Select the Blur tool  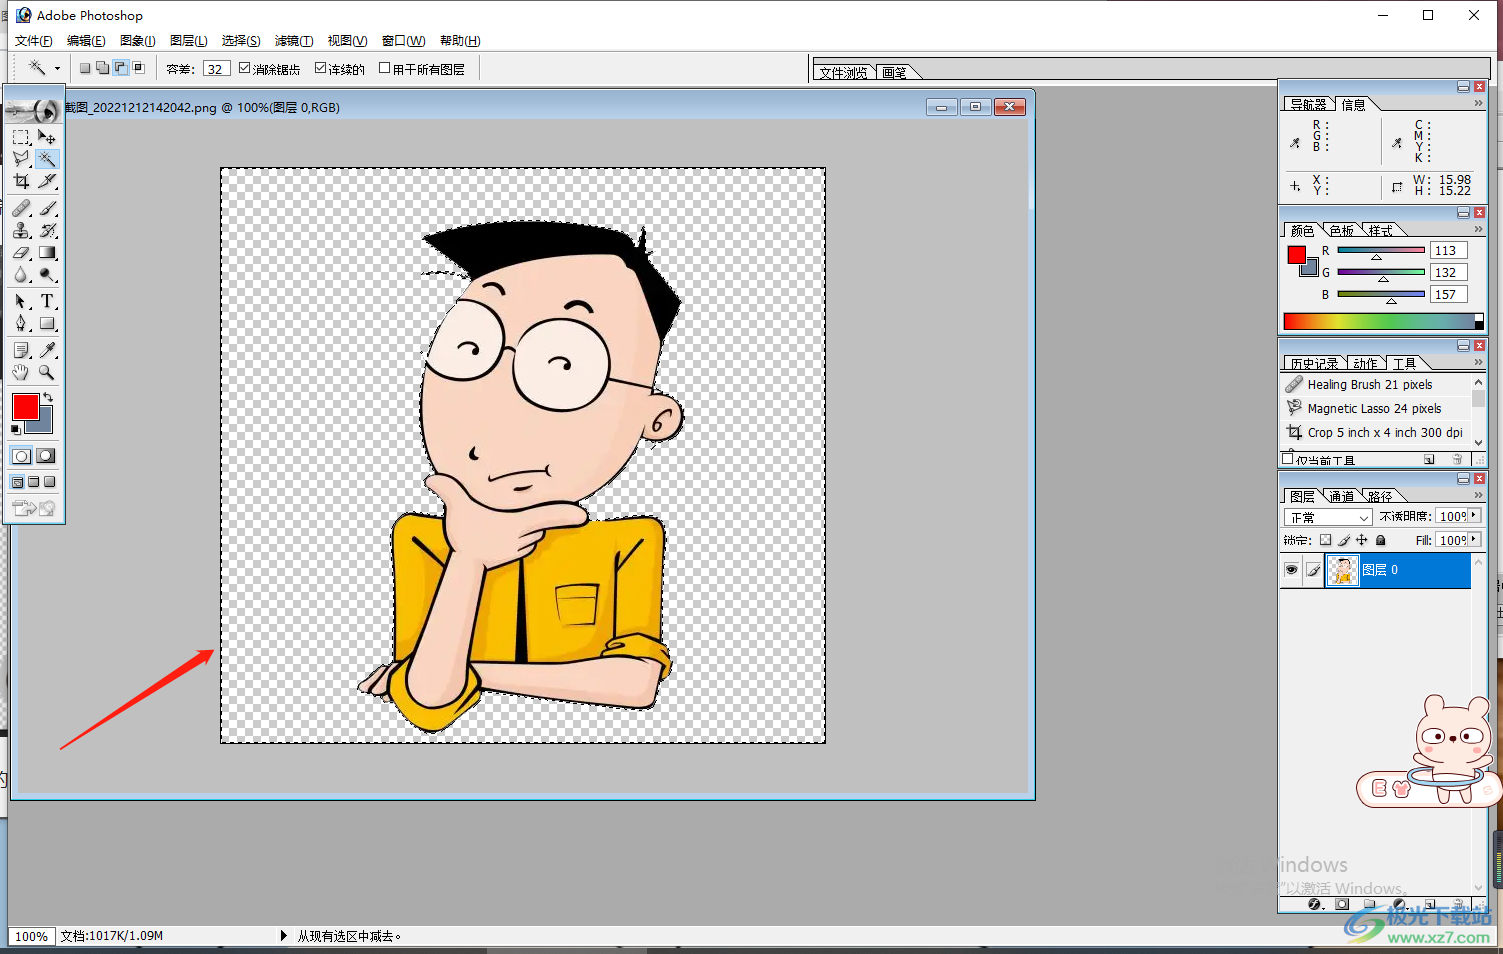coord(21,274)
